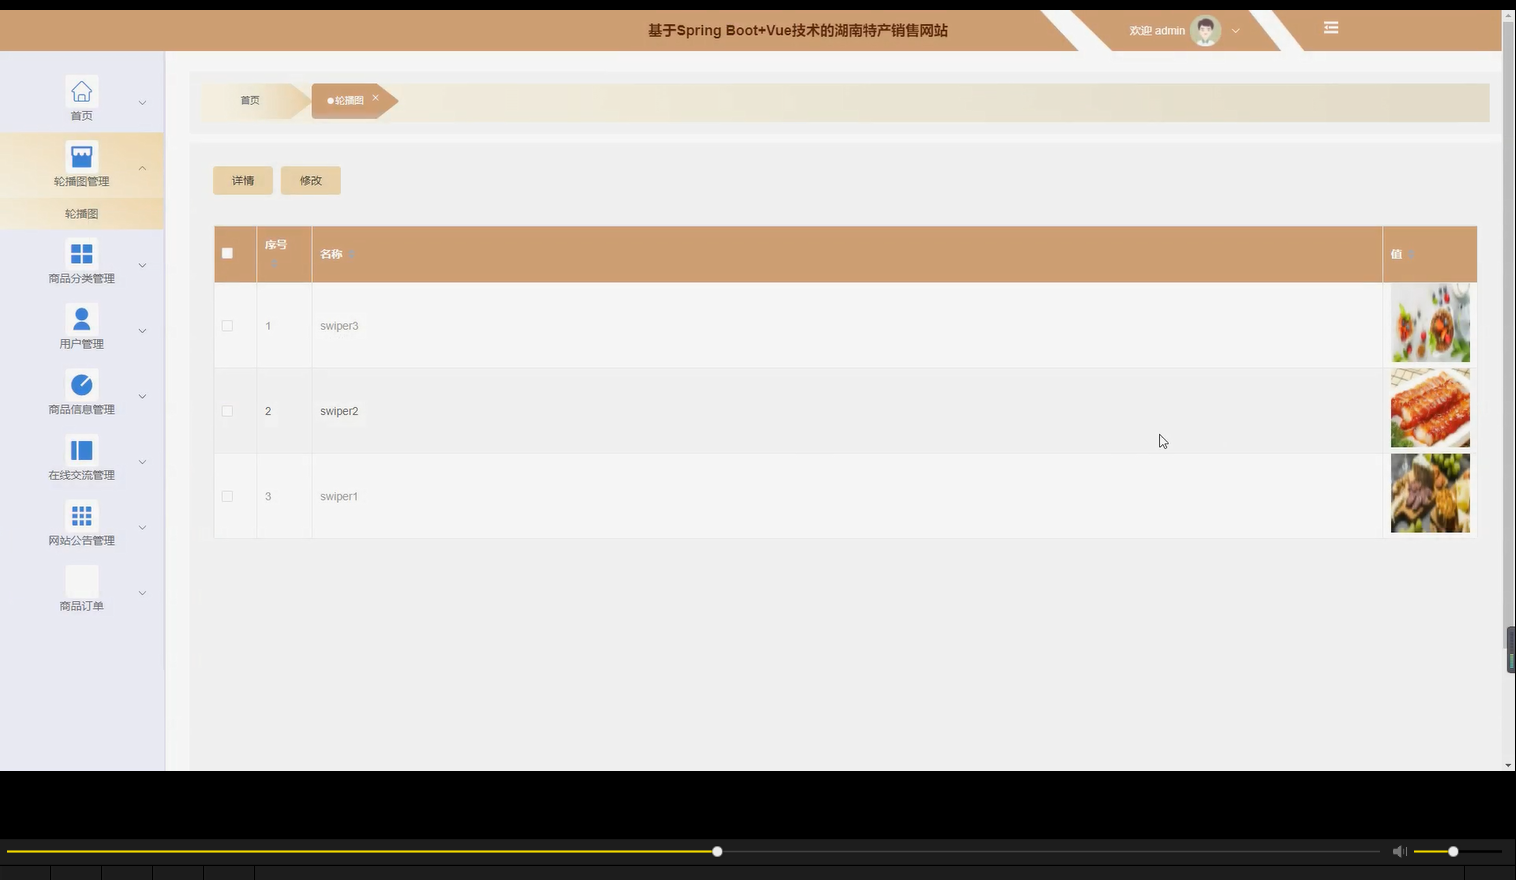Open the admin user dropdown arrow
Screen dimensions: 1516x880
pos(1236,31)
